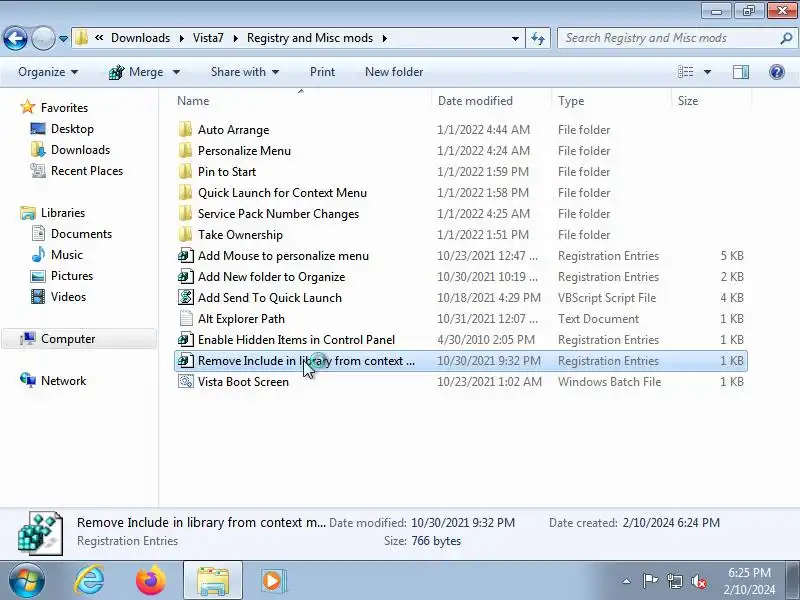Select Service Pack Number Changes folder icon
Viewport: 800px width, 600px height.
[x=185, y=214]
